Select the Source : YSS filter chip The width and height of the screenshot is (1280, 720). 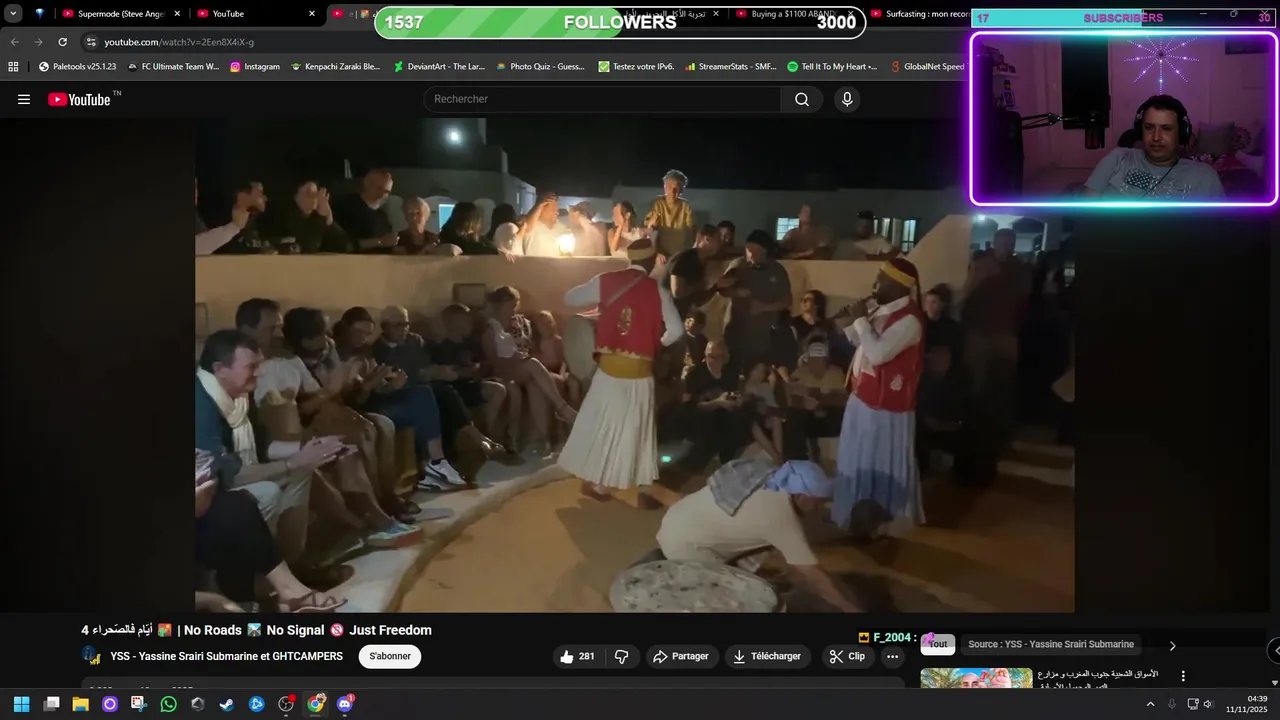[1051, 644]
